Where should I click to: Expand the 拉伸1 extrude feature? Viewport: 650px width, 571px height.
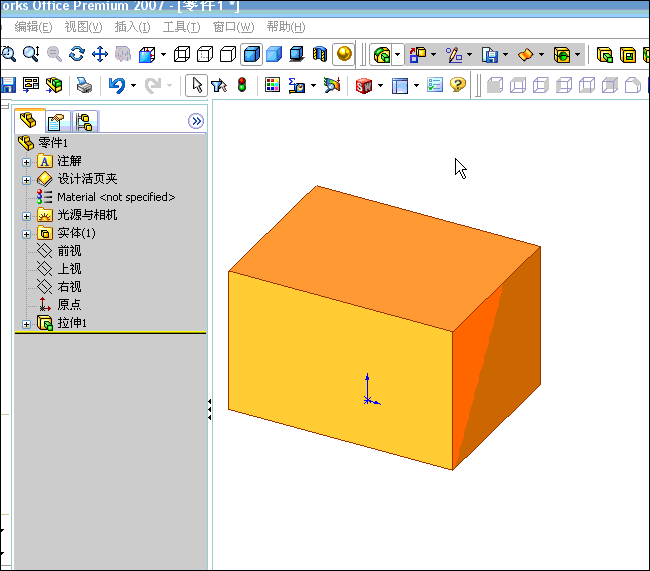point(27,324)
